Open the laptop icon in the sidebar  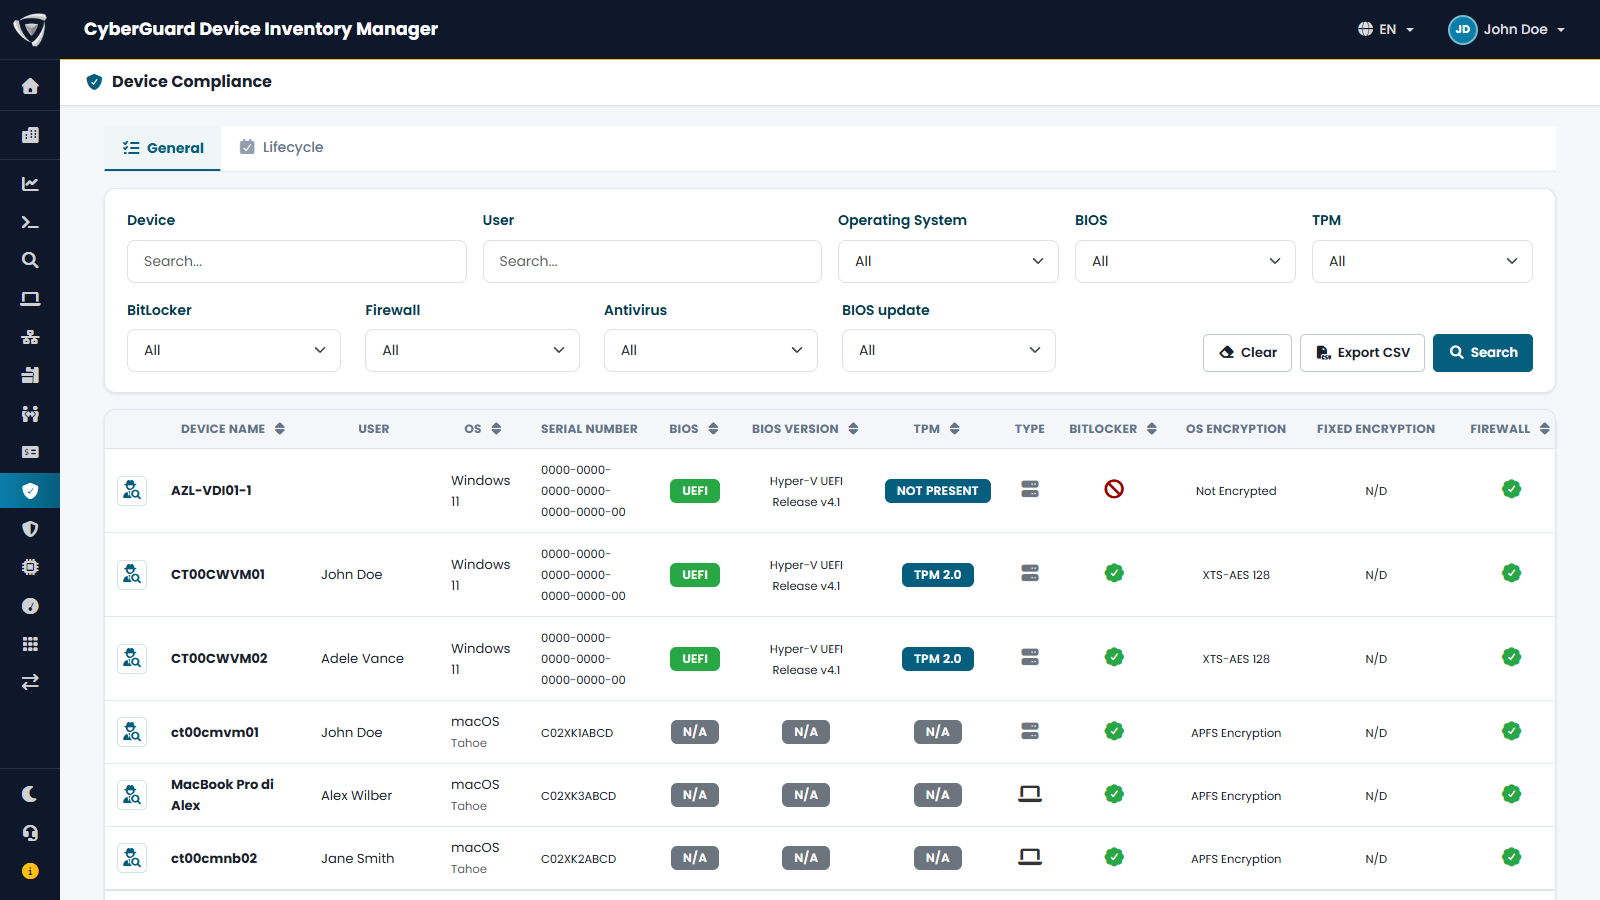pyautogui.click(x=30, y=299)
